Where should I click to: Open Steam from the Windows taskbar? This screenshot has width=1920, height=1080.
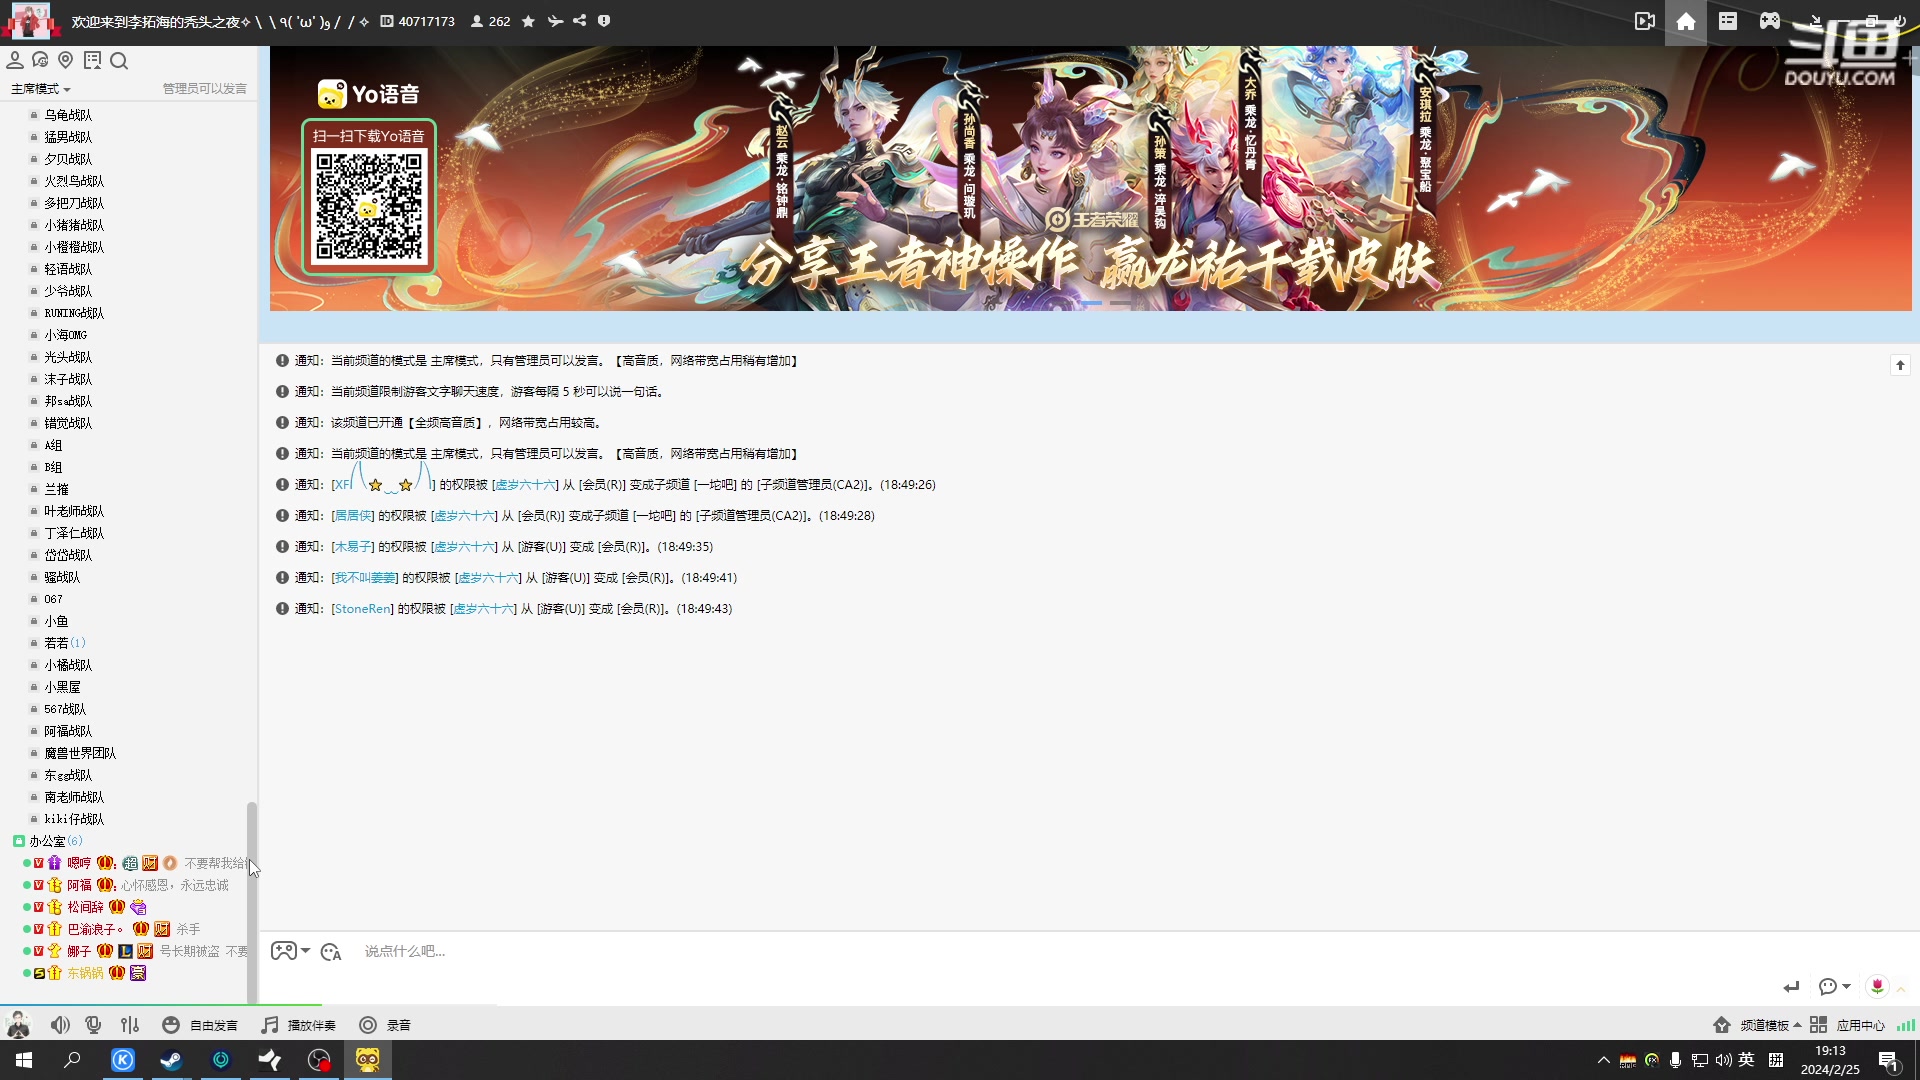[171, 1060]
